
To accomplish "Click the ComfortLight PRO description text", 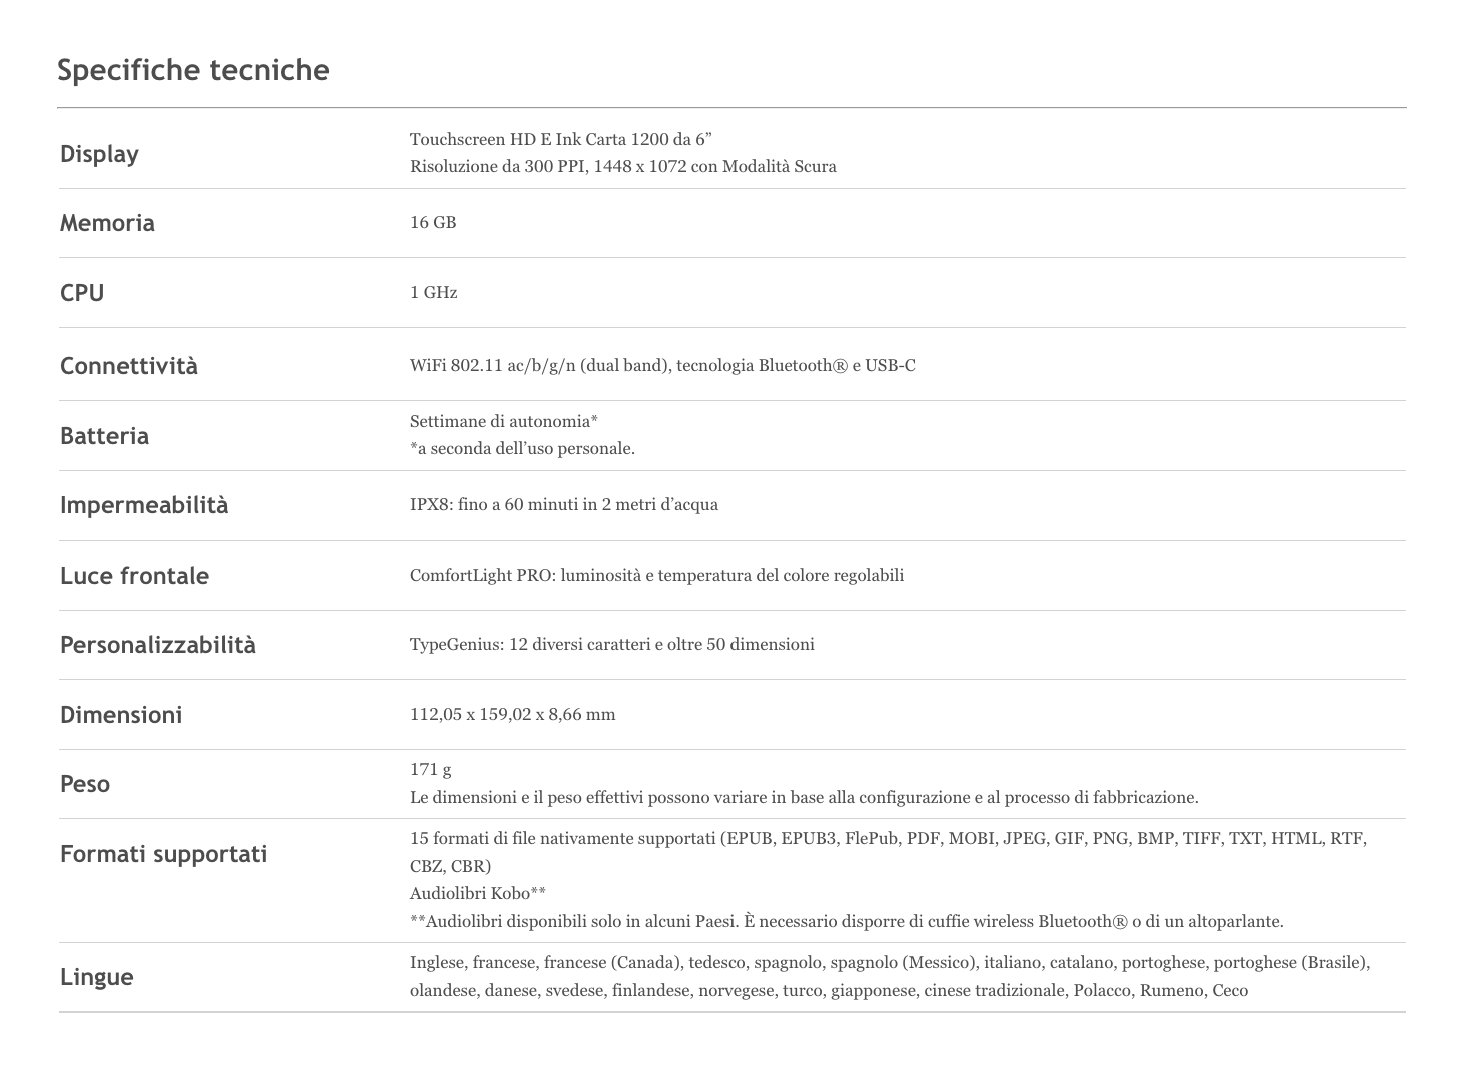I will [x=656, y=575].
